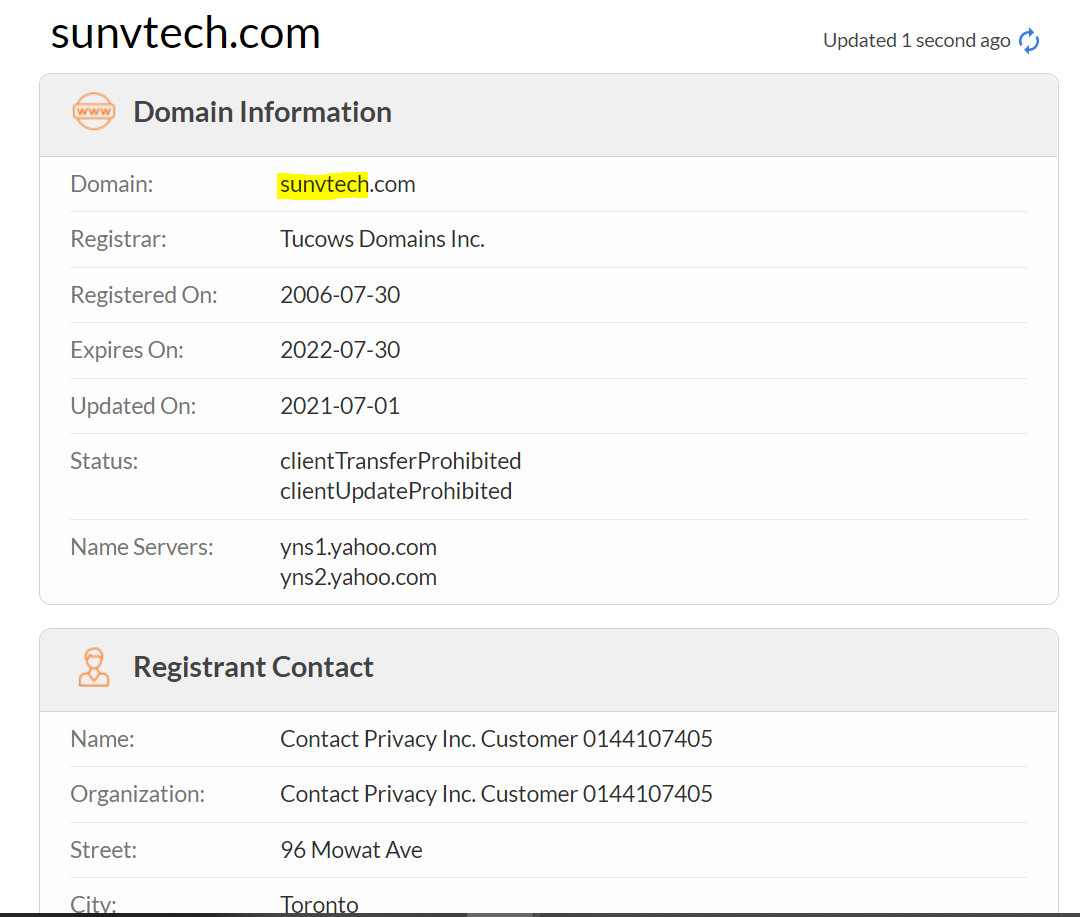Click the Expires On date 2022-07-30
Viewport: 1080px width, 917px height.
[340, 350]
